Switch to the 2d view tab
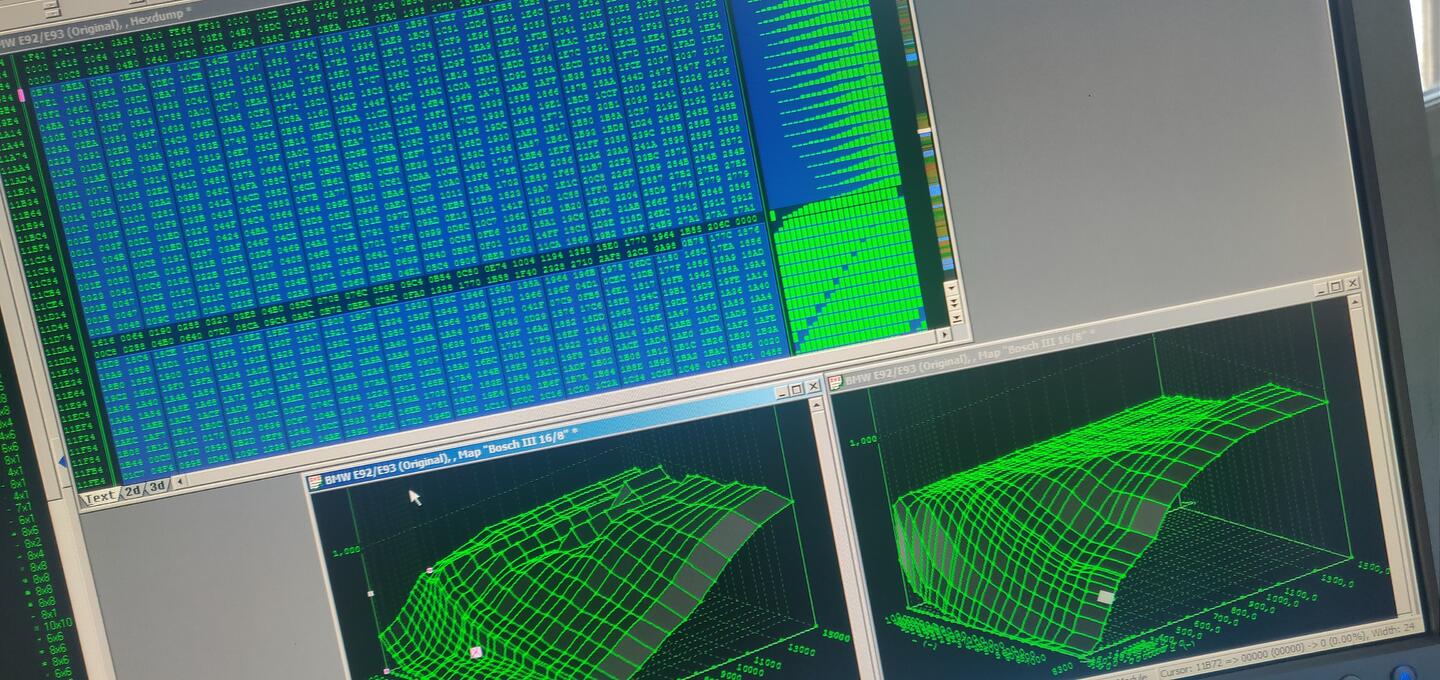Viewport: 1440px width, 680px height. click(132, 491)
